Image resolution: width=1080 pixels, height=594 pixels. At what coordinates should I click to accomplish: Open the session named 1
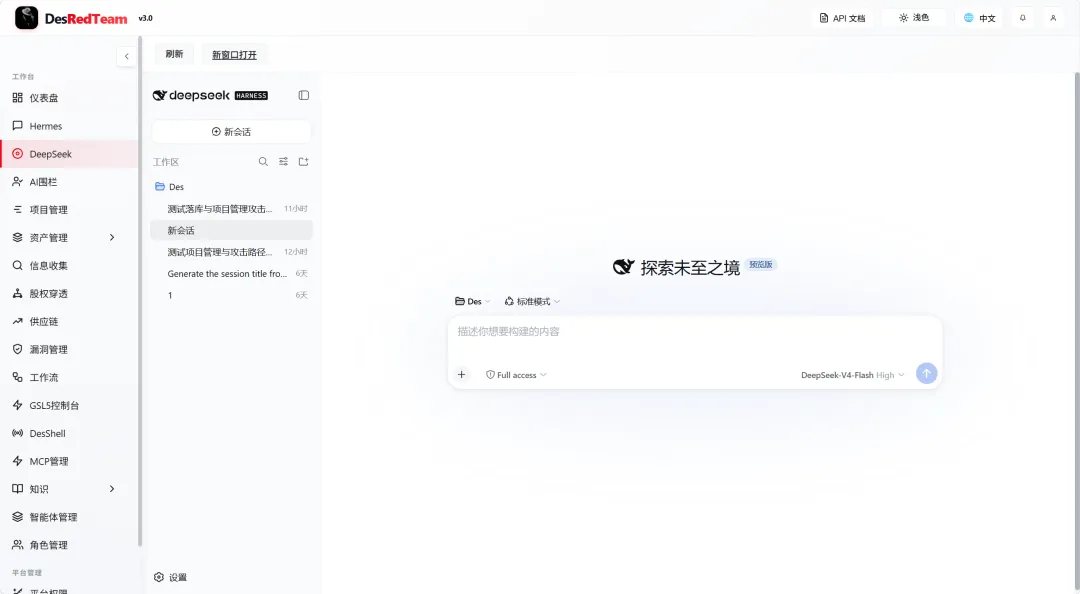(x=231, y=295)
